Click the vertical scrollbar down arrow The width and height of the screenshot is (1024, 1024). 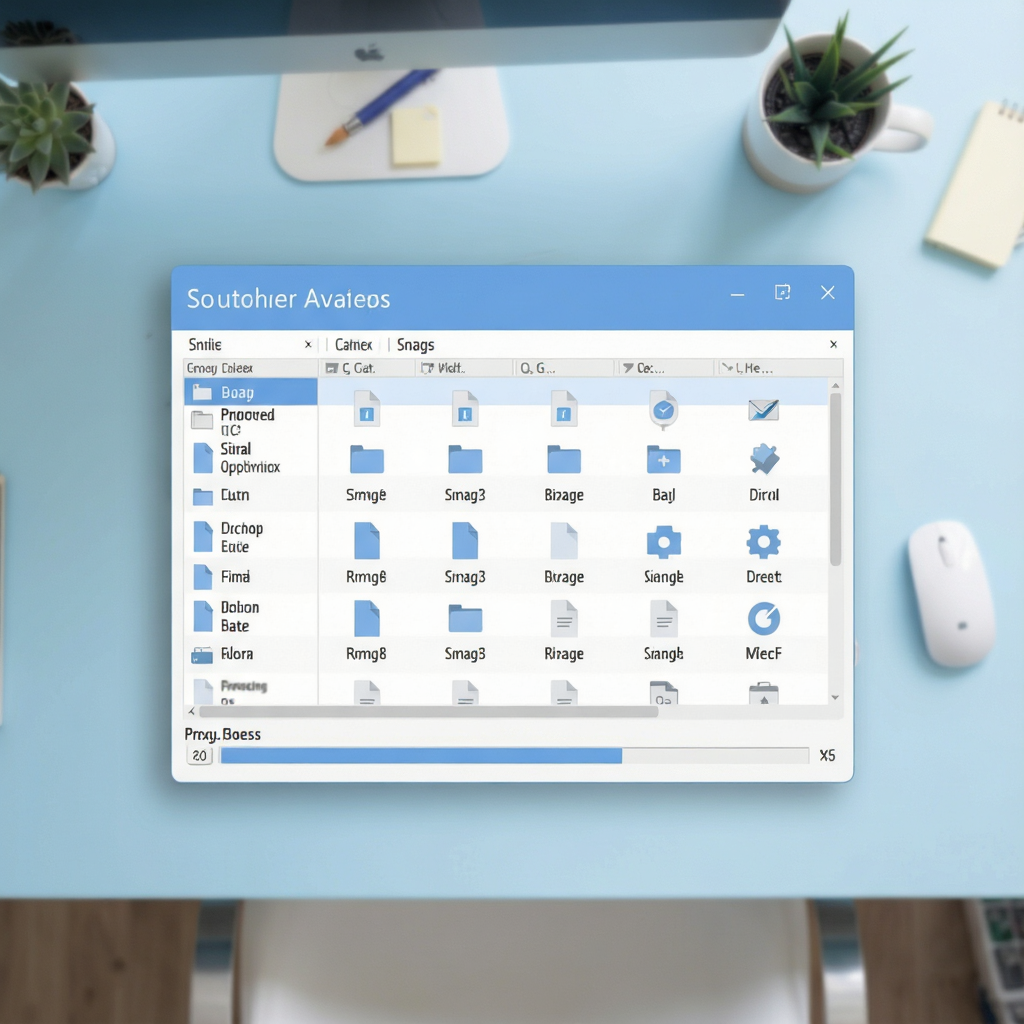click(835, 697)
